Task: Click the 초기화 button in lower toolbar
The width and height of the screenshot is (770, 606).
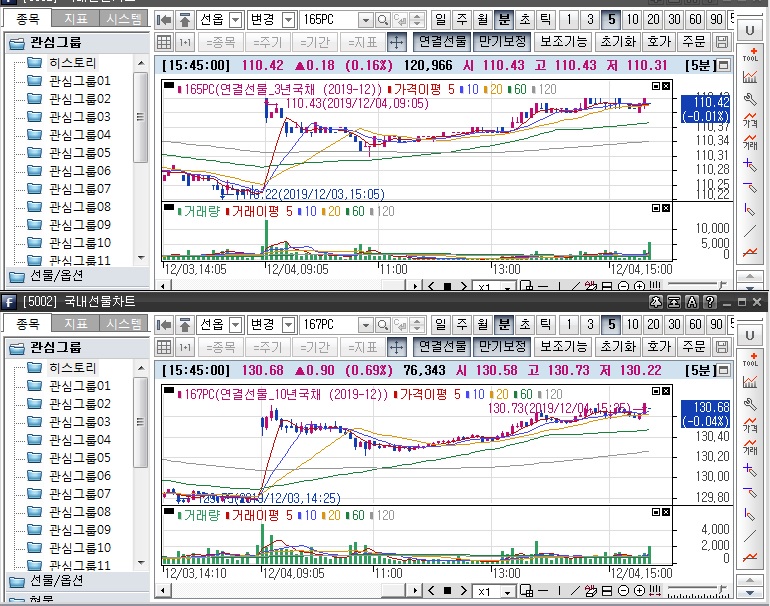Action: [617, 347]
